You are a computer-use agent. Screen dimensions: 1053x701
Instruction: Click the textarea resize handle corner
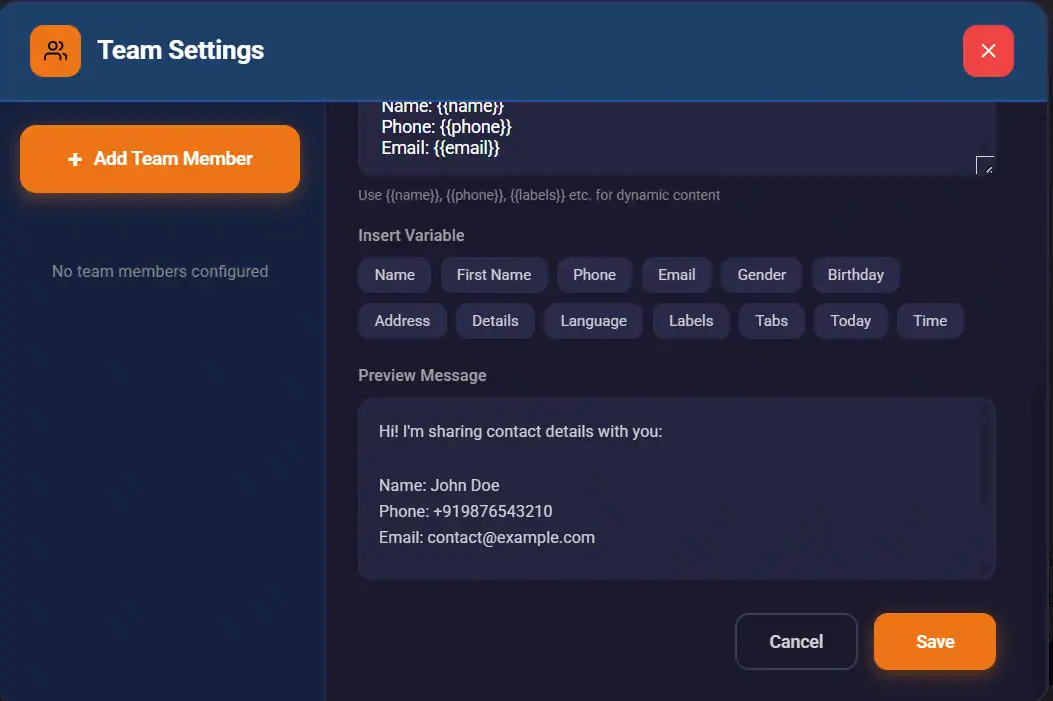tap(984, 166)
